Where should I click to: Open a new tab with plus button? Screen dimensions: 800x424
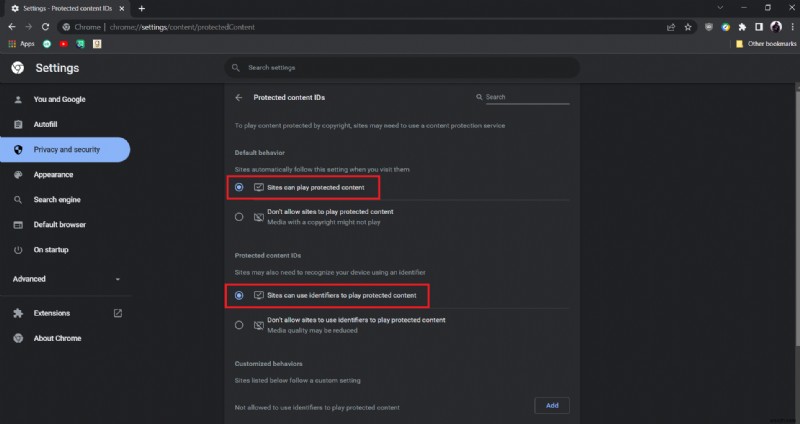141,9
